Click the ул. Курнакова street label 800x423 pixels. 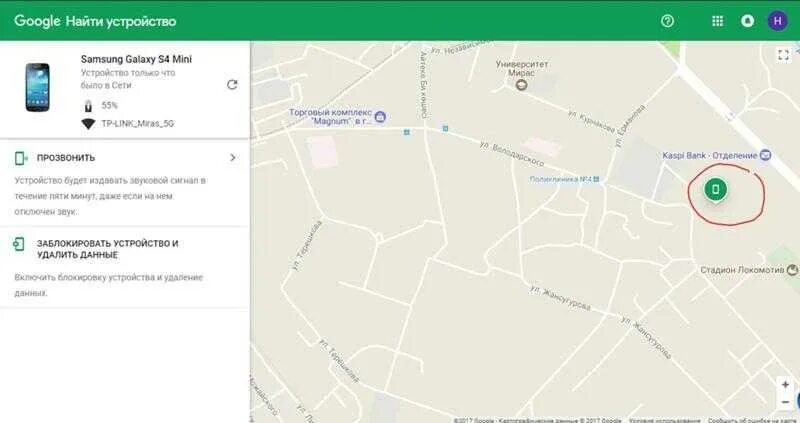pos(591,122)
